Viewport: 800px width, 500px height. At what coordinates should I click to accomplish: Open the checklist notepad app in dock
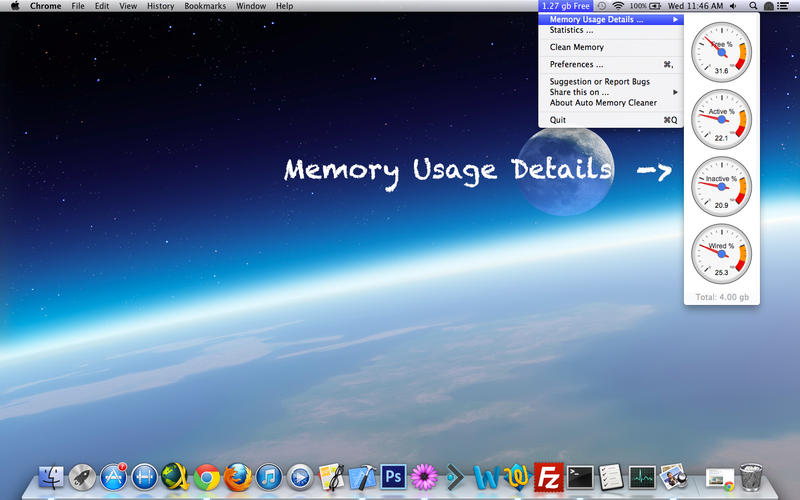[611, 477]
